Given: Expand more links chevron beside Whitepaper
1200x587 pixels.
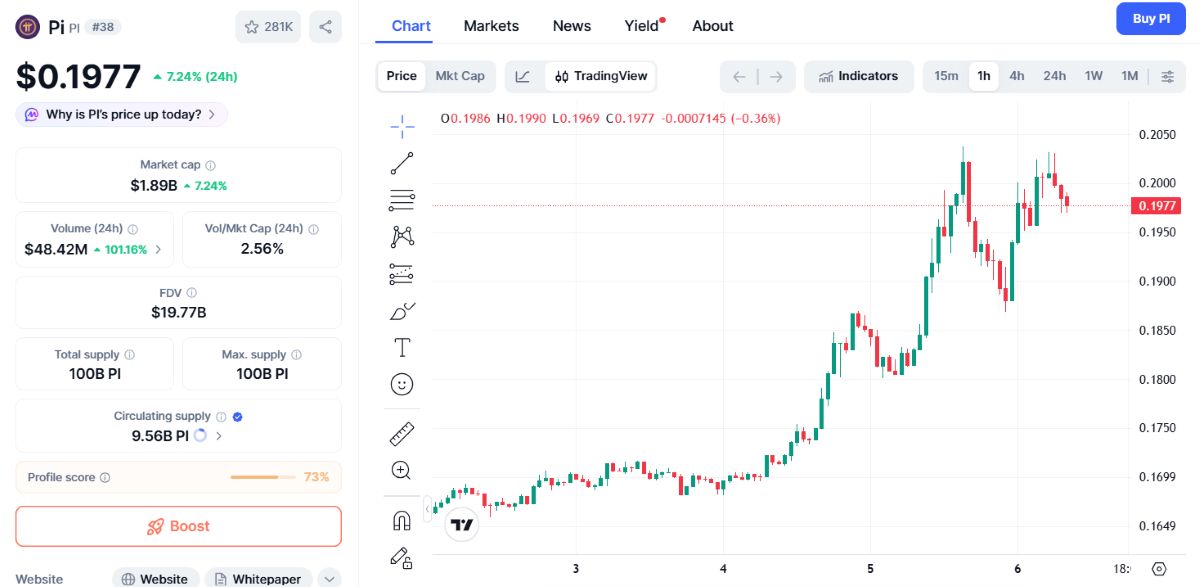Looking at the screenshot, I should [x=329, y=579].
